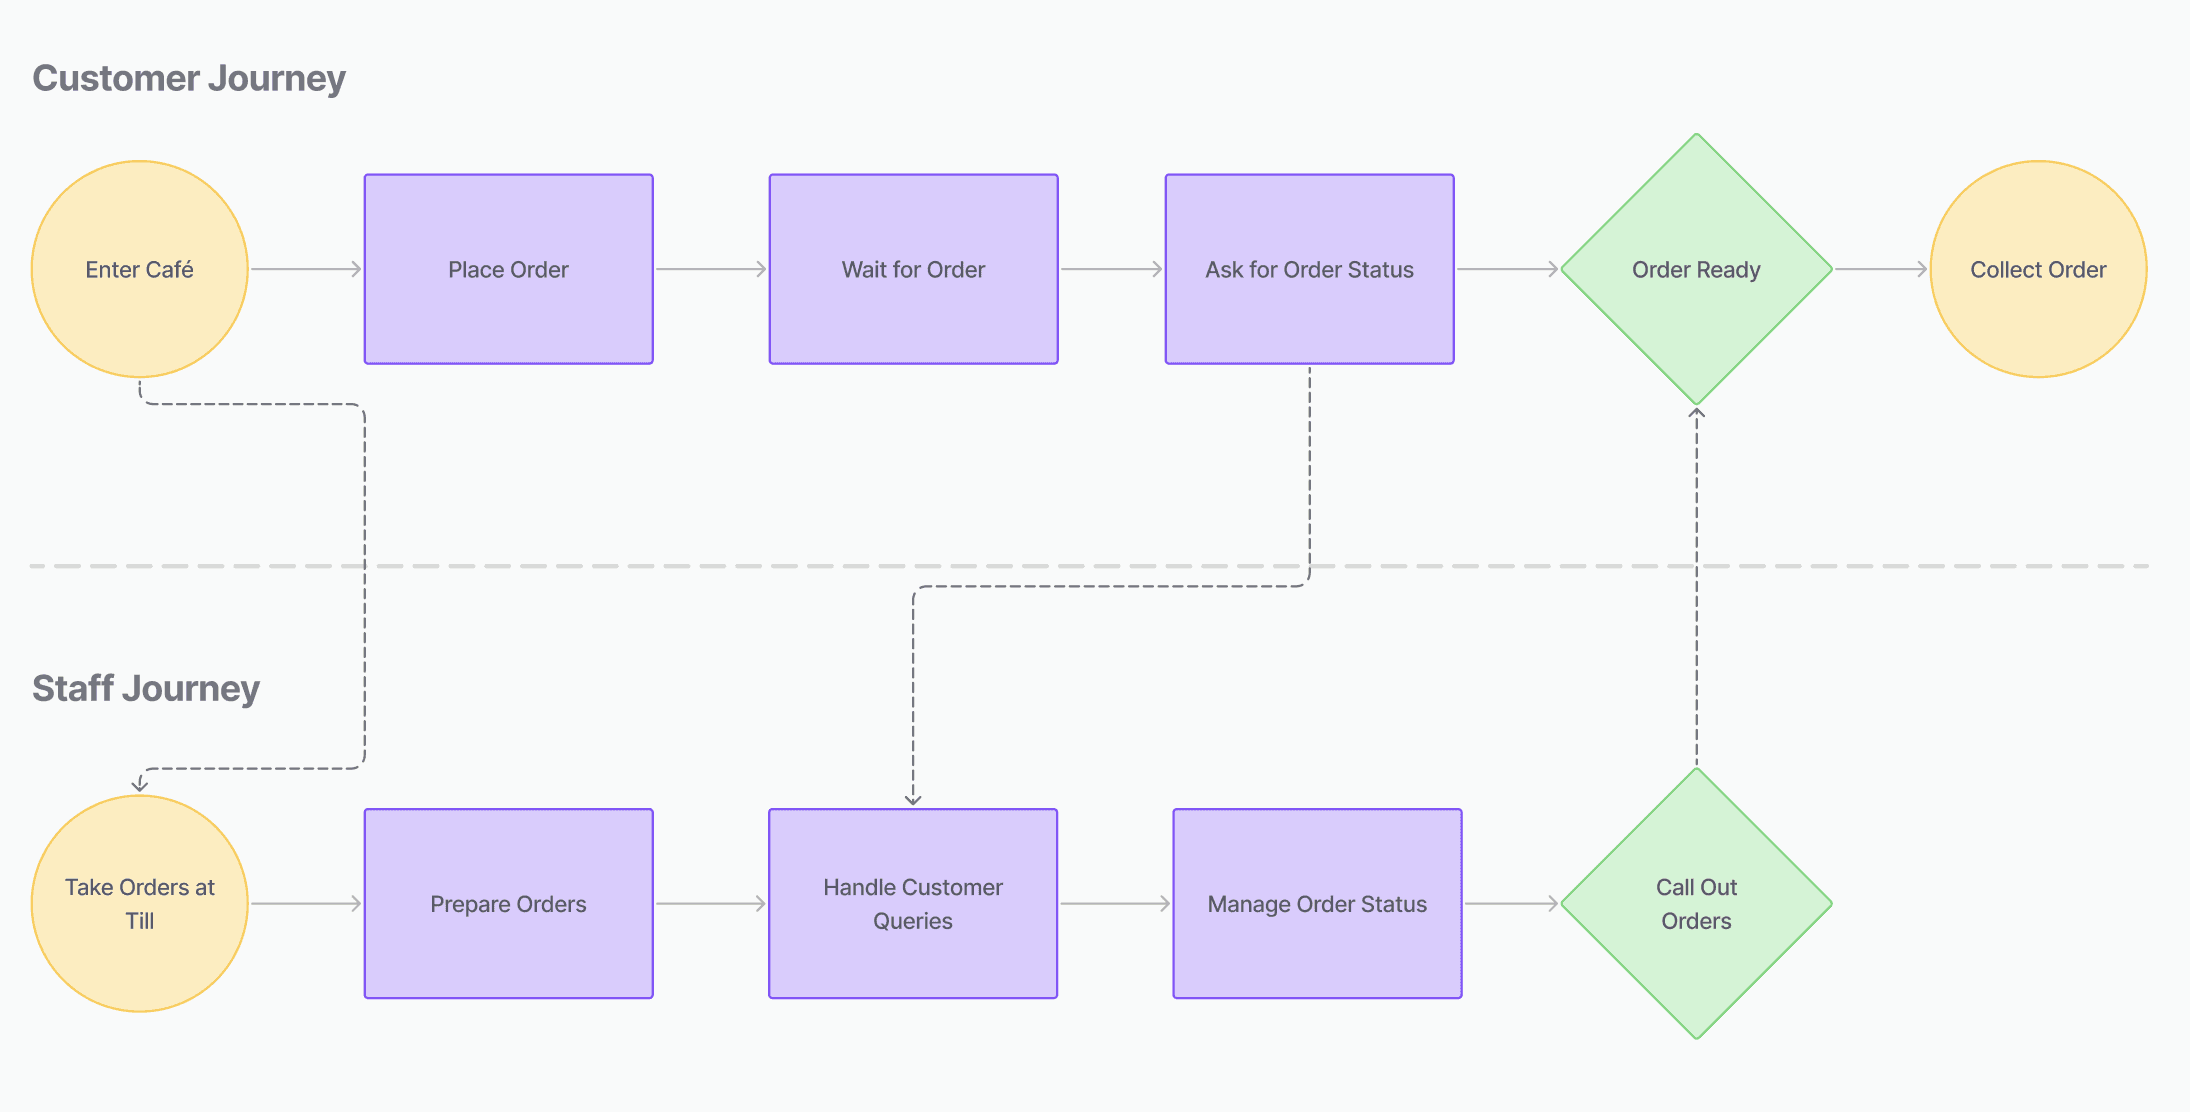Select the Take Orders at Till circle
Image resolution: width=2190 pixels, height=1112 pixels.
(139, 903)
